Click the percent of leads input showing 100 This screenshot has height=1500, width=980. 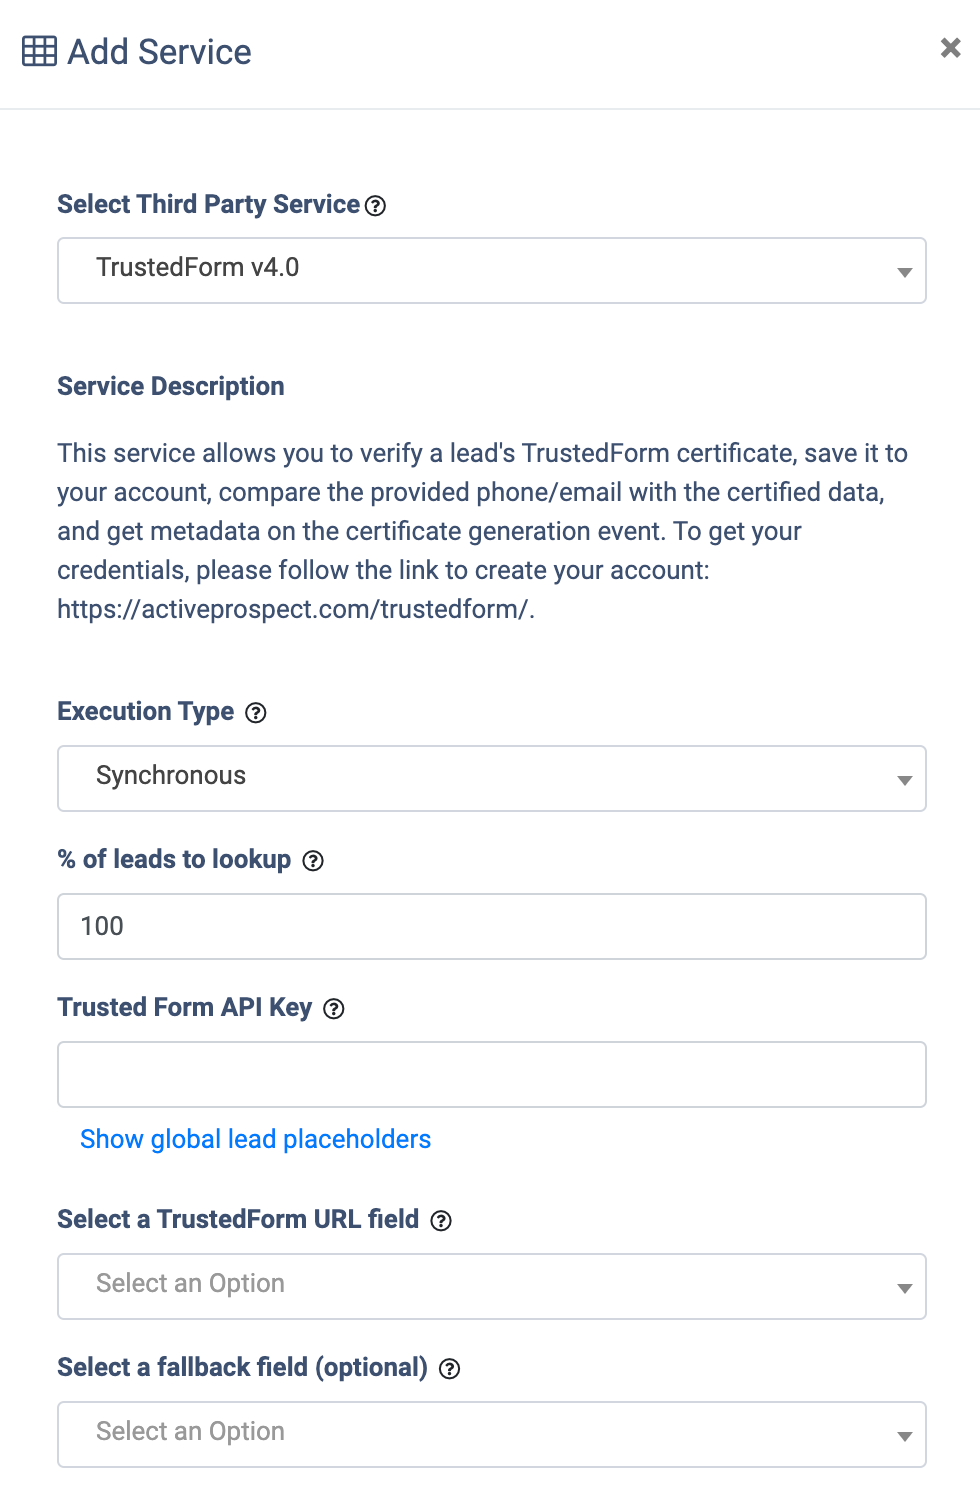click(491, 926)
